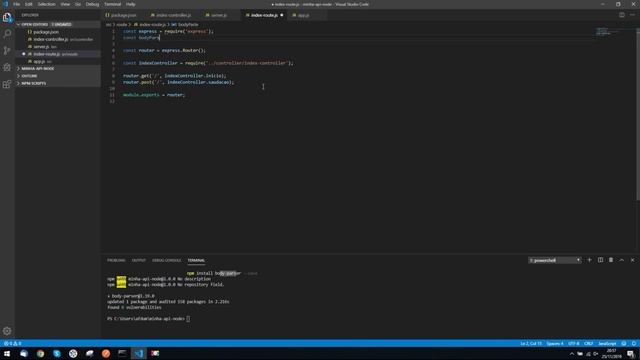Open notifications bell in status bar
640x360 pixels.
tap(633, 343)
